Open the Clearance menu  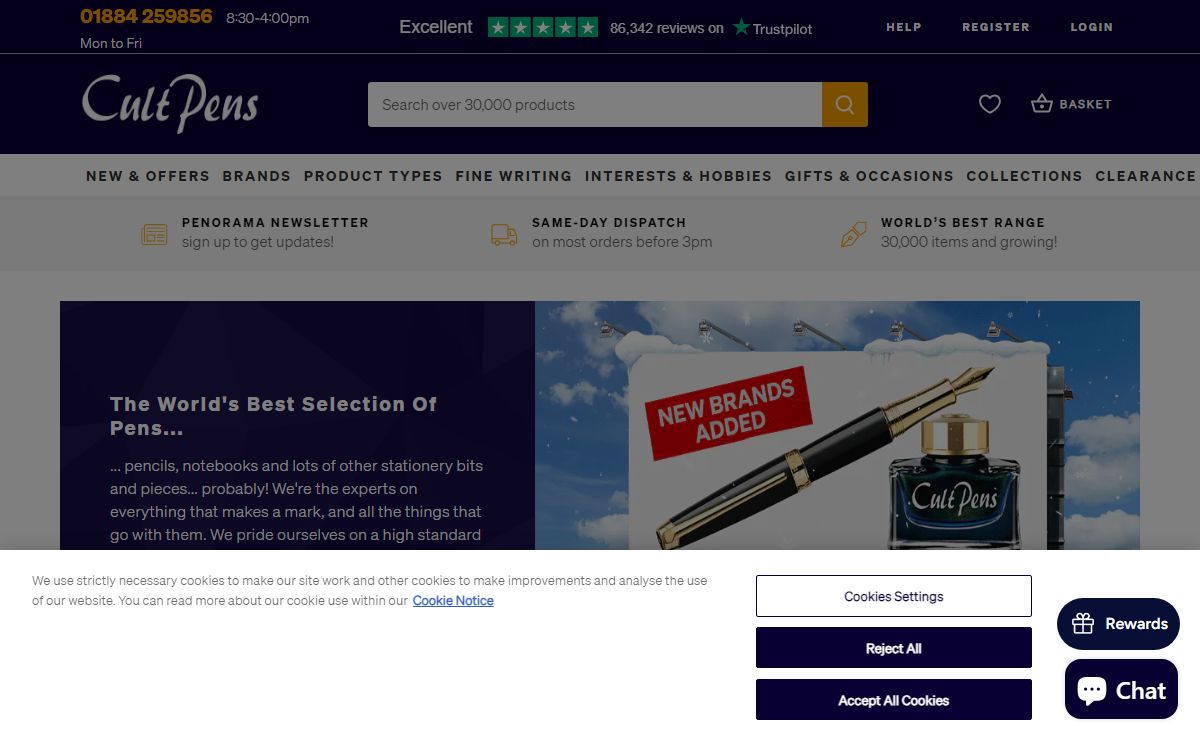point(1146,176)
